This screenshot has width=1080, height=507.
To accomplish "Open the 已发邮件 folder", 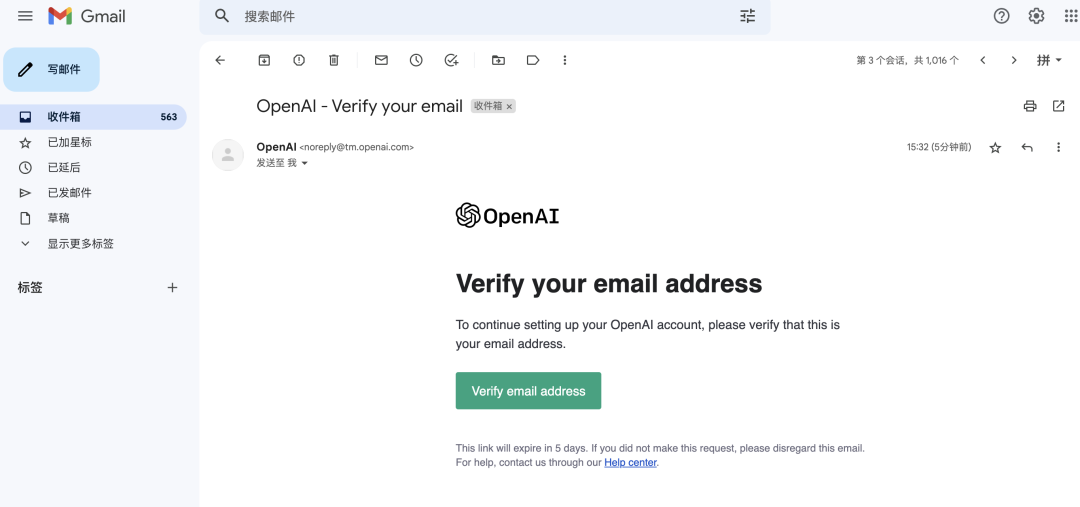I will point(69,192).
